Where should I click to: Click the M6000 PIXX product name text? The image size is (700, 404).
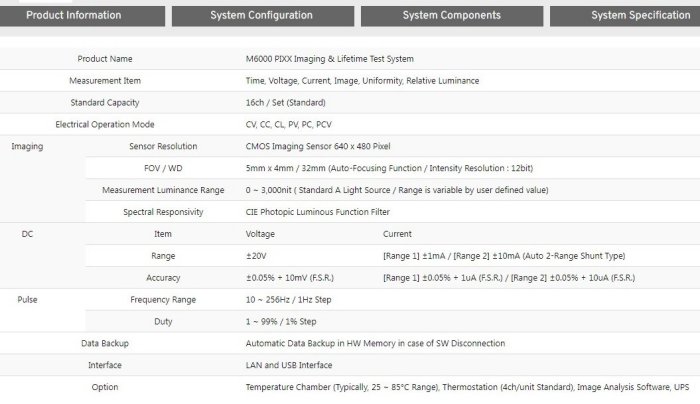click(x=329, y=59)
